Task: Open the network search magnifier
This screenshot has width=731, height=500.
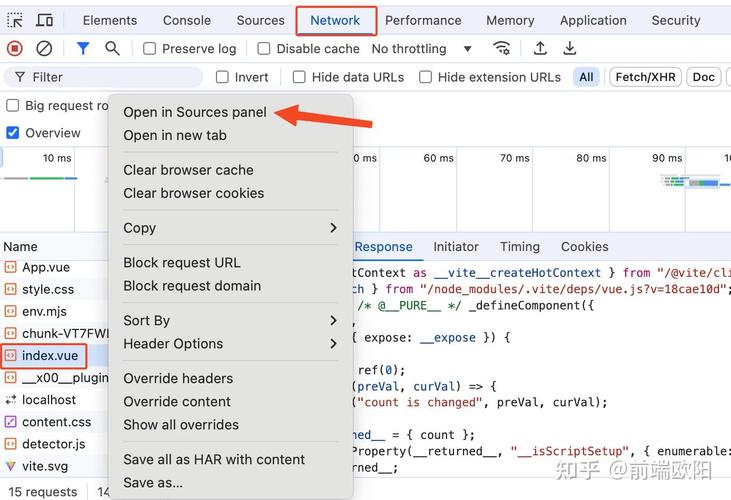Action: 112,48
